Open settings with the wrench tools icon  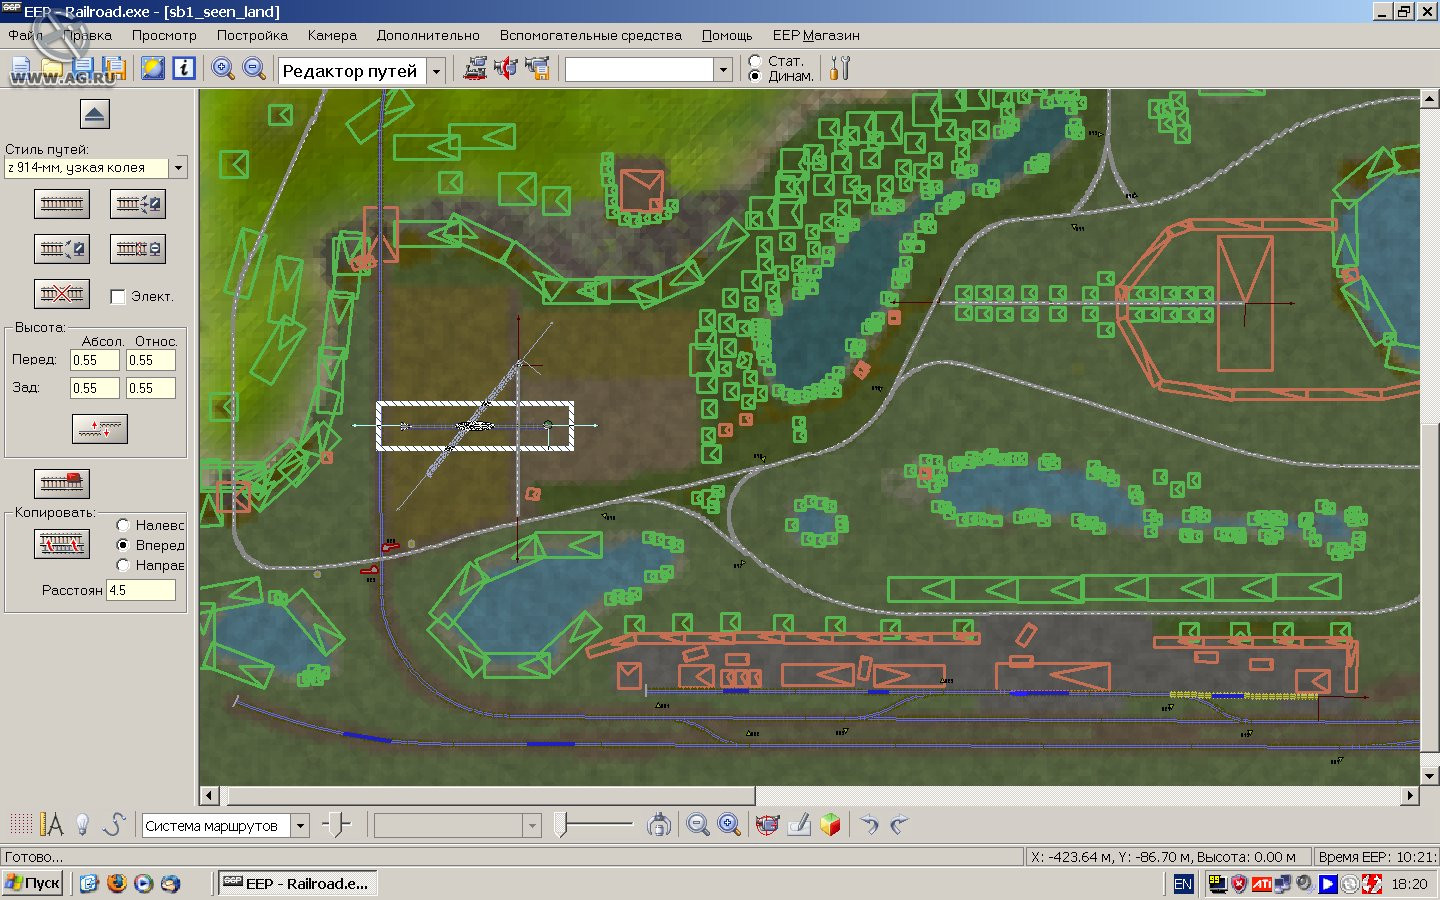(x=840, y=68)
